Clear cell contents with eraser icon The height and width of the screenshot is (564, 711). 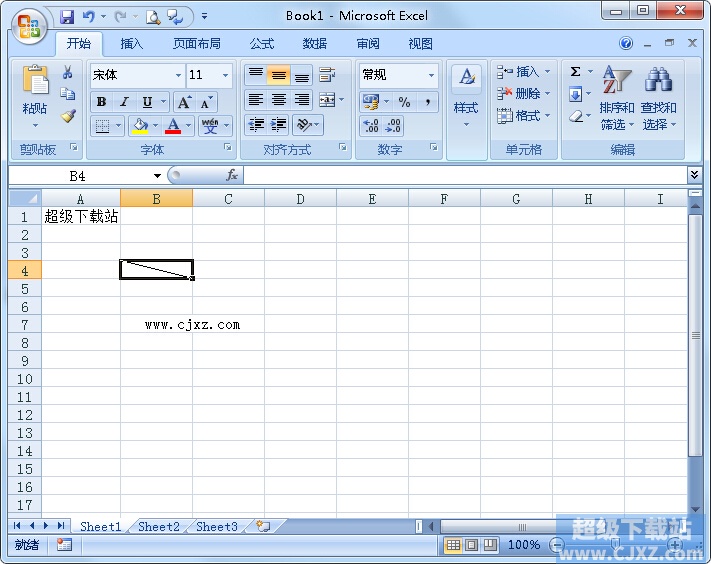pyautogui.click(x=575, y=116)
